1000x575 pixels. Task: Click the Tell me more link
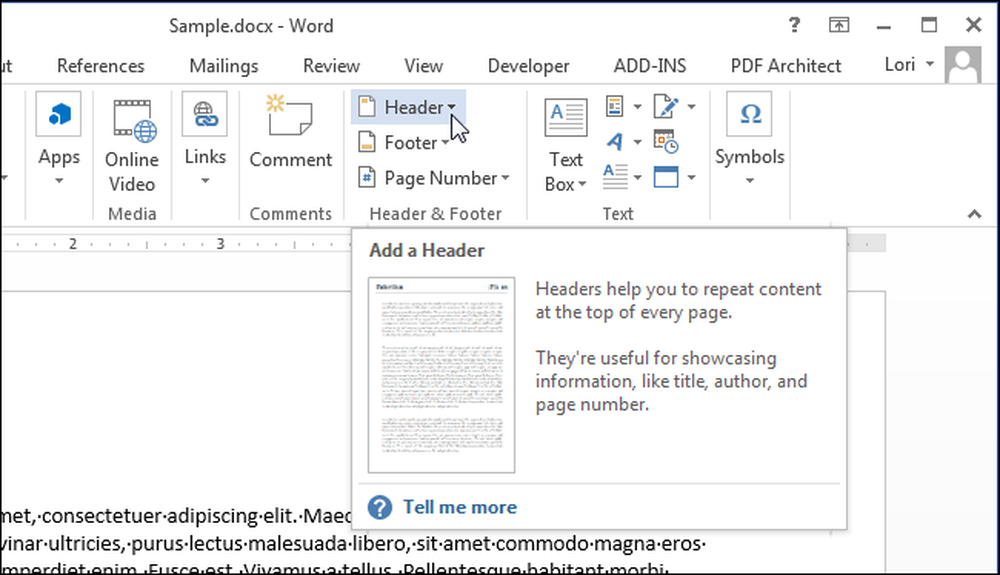(460, 507)
